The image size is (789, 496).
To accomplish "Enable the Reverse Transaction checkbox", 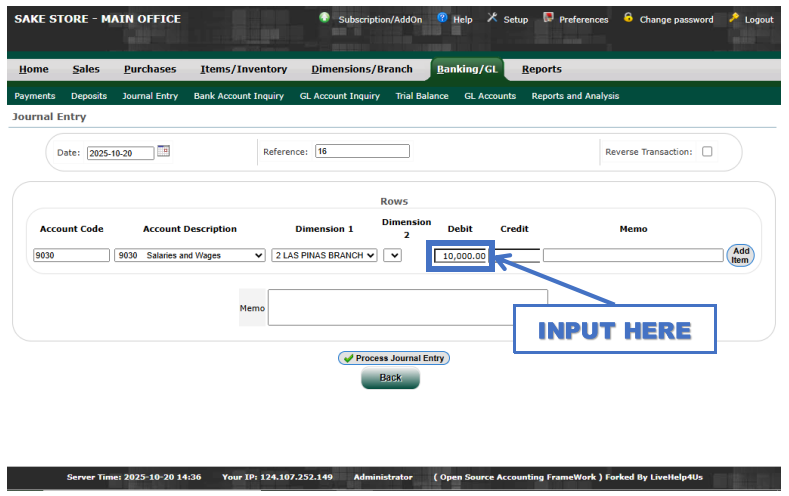I will [x=707, y=152].
